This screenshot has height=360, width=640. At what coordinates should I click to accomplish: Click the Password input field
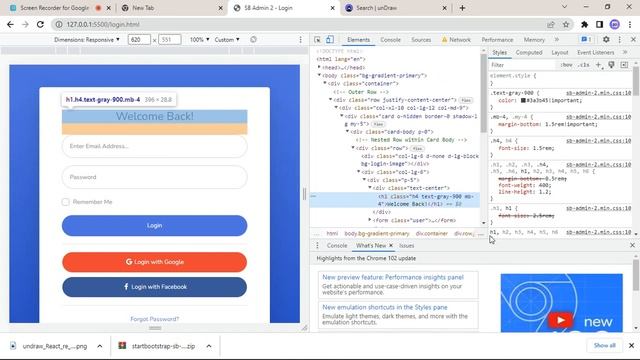(x=155, y=177)
